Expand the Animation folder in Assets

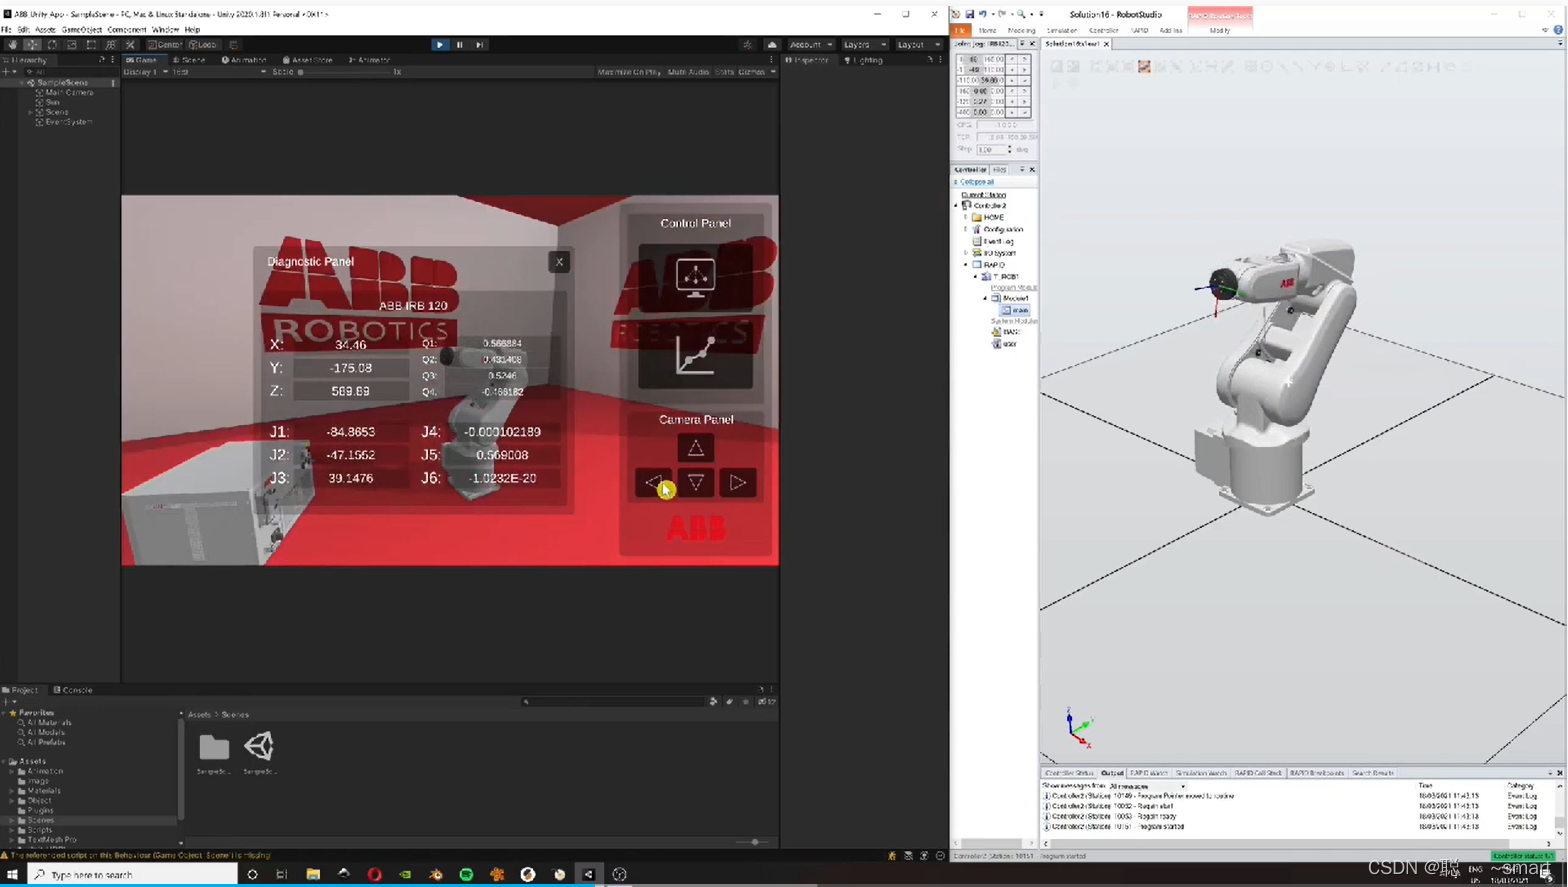point(12,772)
